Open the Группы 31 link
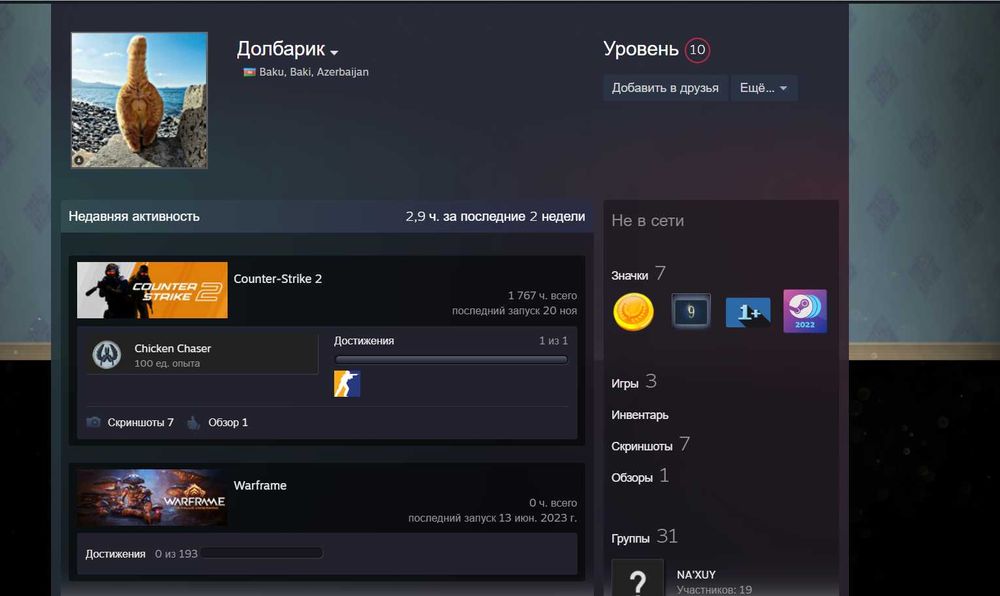The image size is (1000, 596). point(644,537)
